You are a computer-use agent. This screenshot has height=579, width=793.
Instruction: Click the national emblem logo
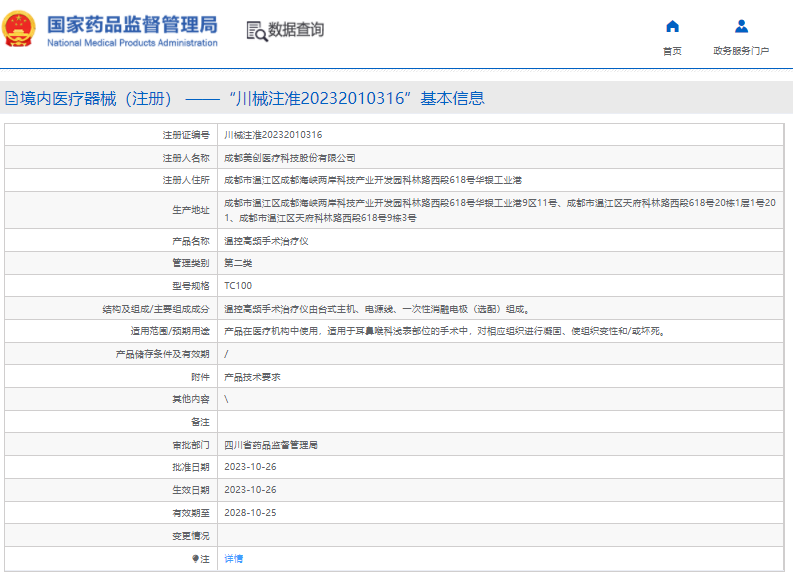(19, 29)
